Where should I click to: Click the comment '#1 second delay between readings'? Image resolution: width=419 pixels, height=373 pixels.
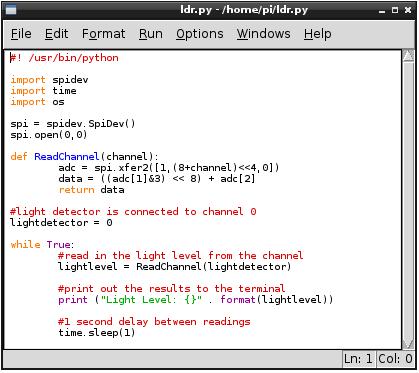(x=154, y=322)
